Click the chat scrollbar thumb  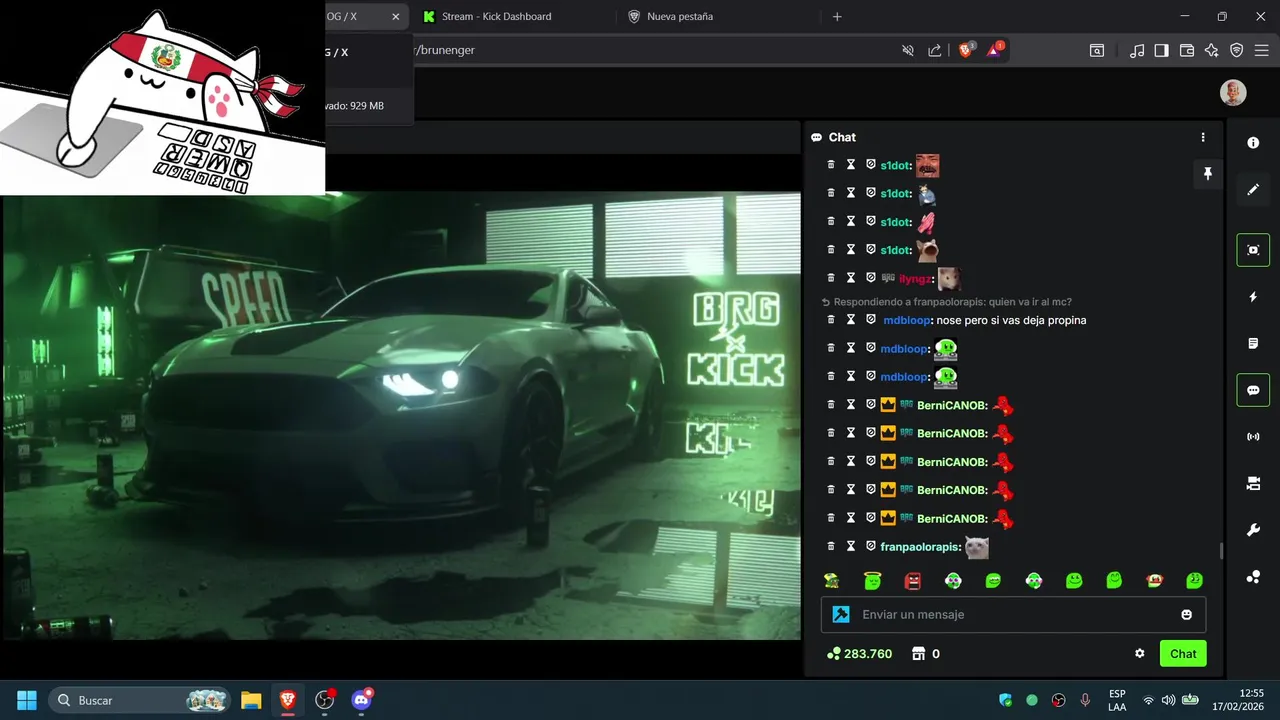point(1220,551)
